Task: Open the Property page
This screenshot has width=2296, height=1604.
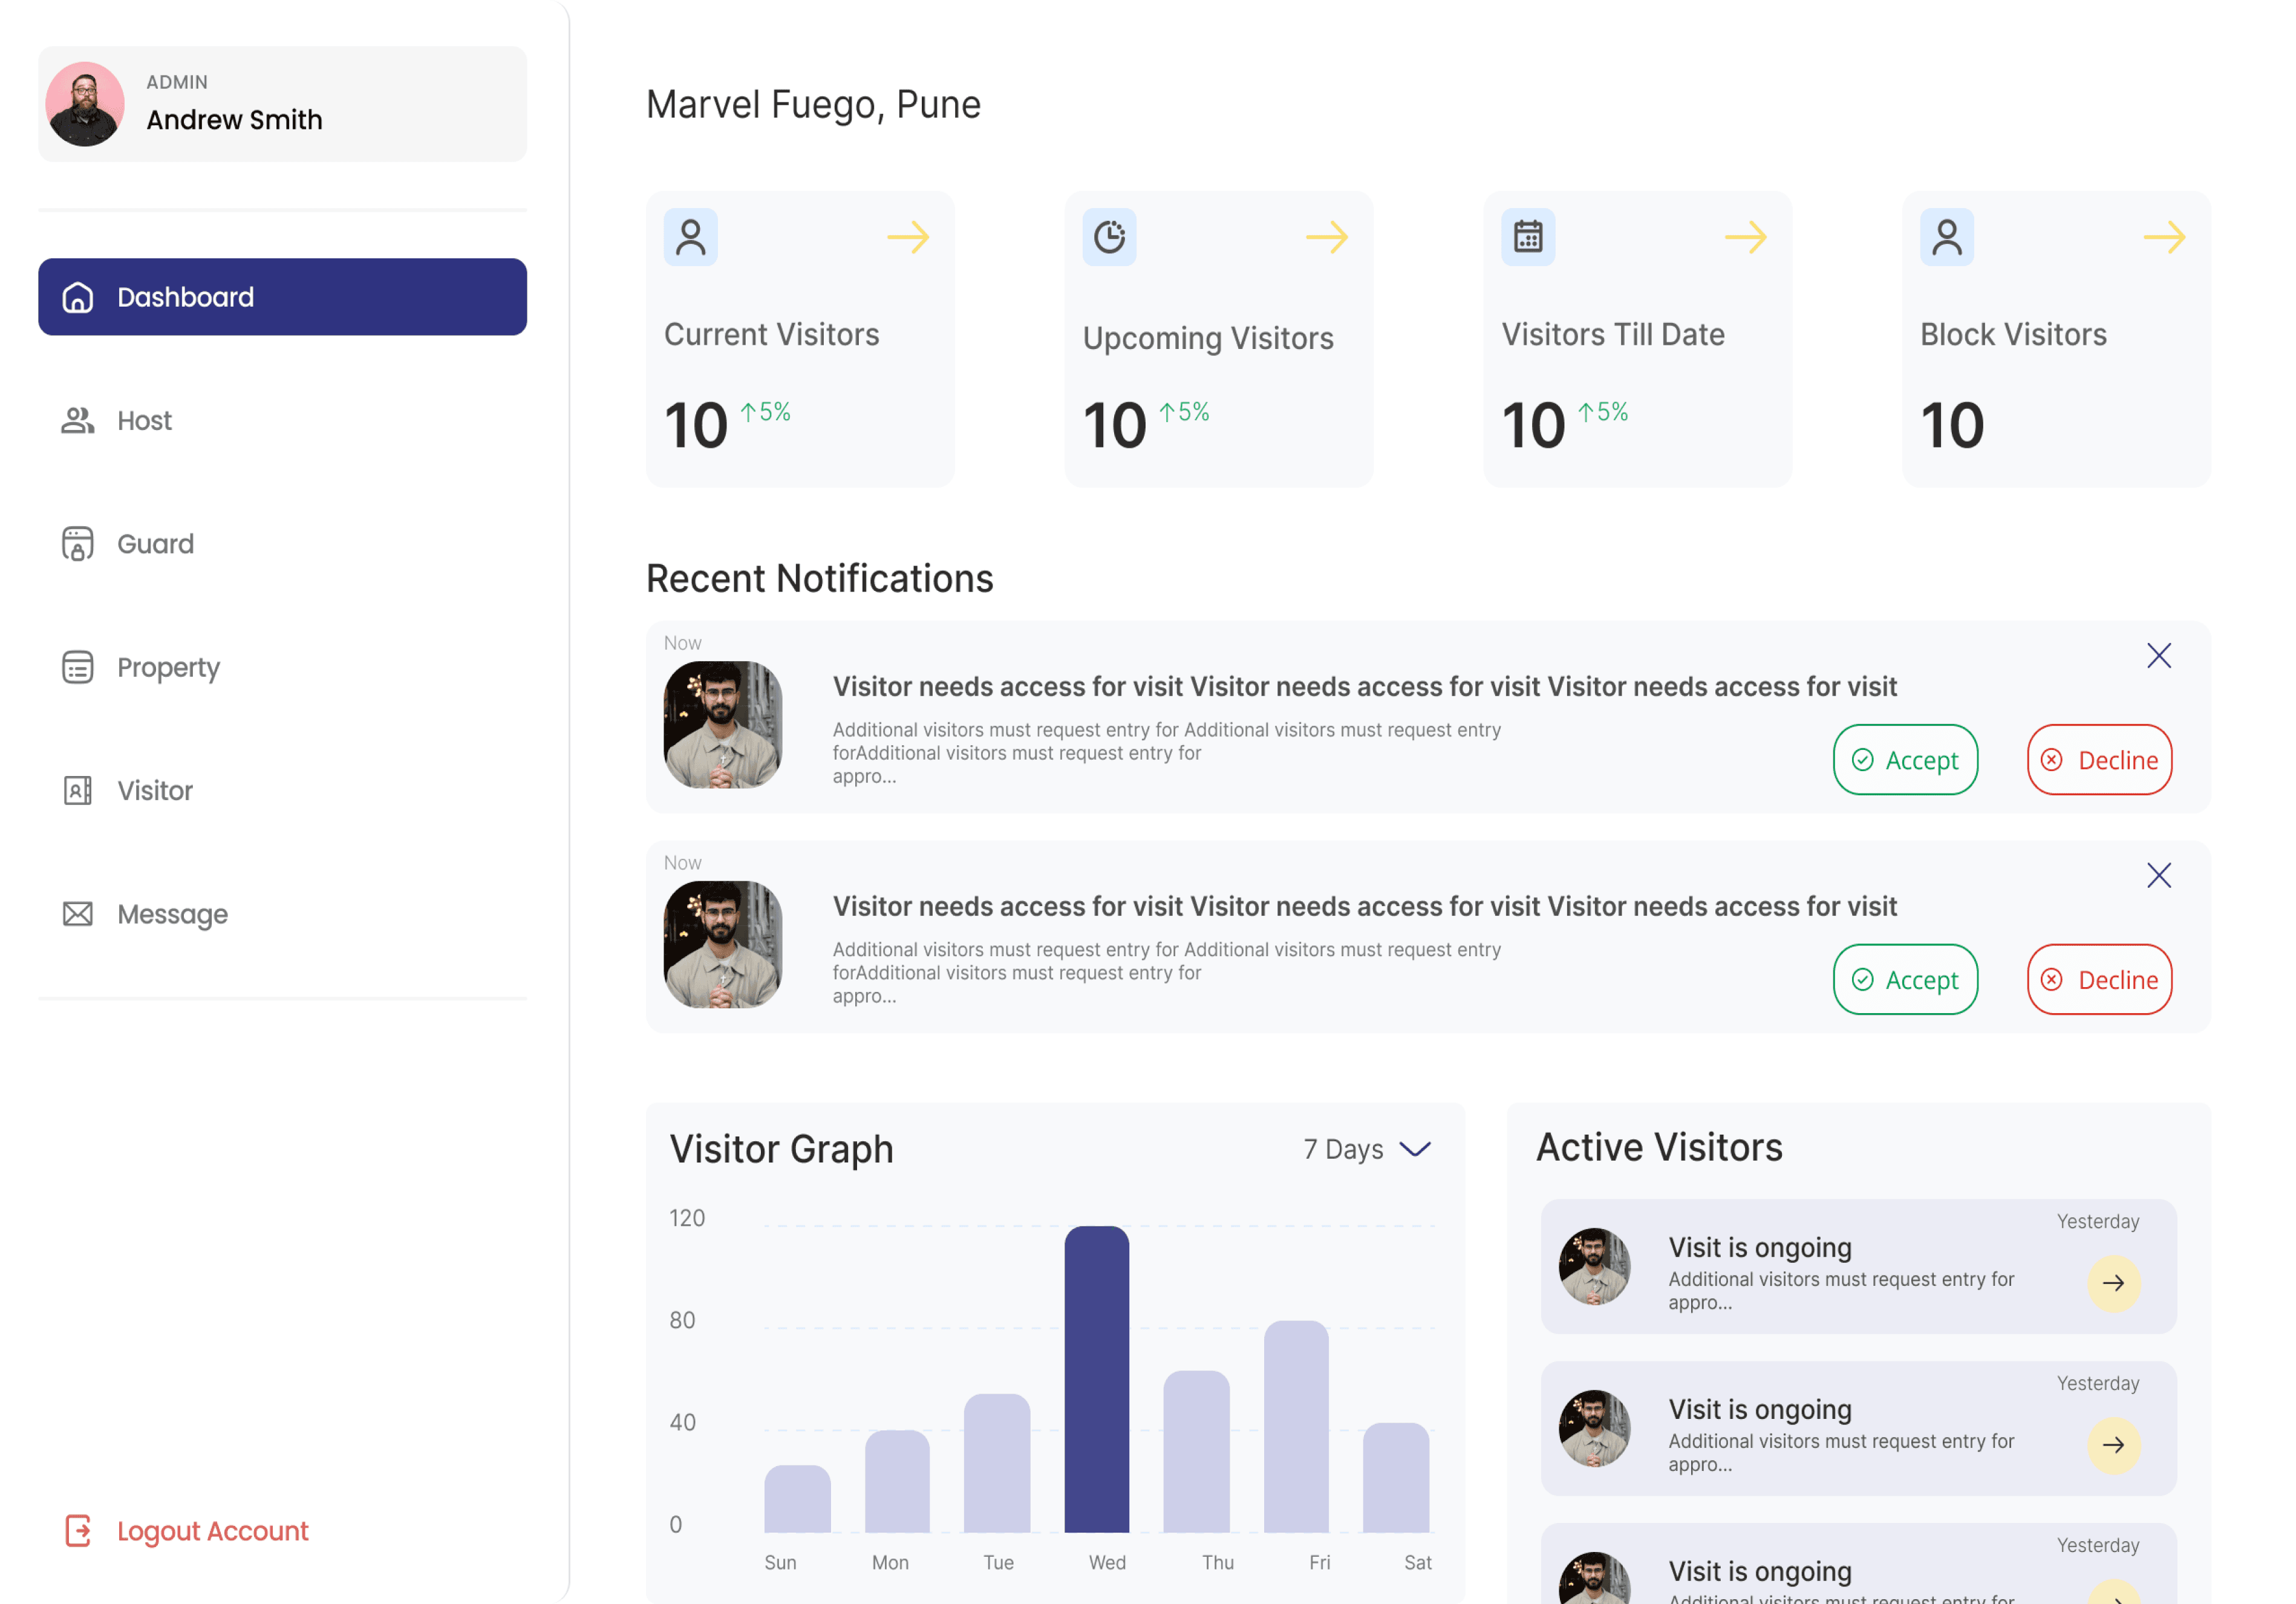Action: (167, 667)
